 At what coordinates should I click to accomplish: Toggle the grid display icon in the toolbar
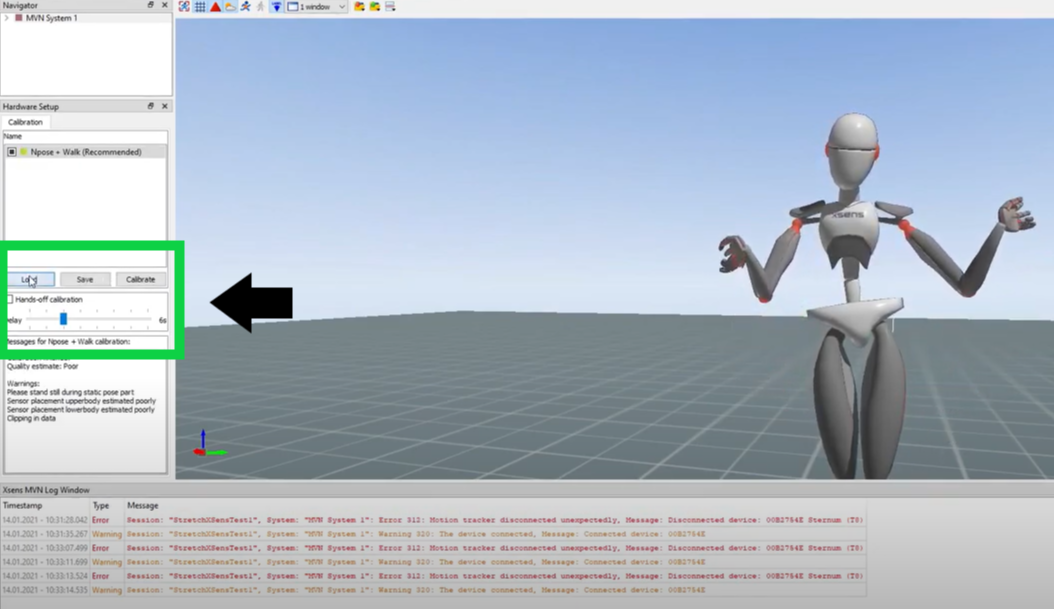(x=199, y=7)
